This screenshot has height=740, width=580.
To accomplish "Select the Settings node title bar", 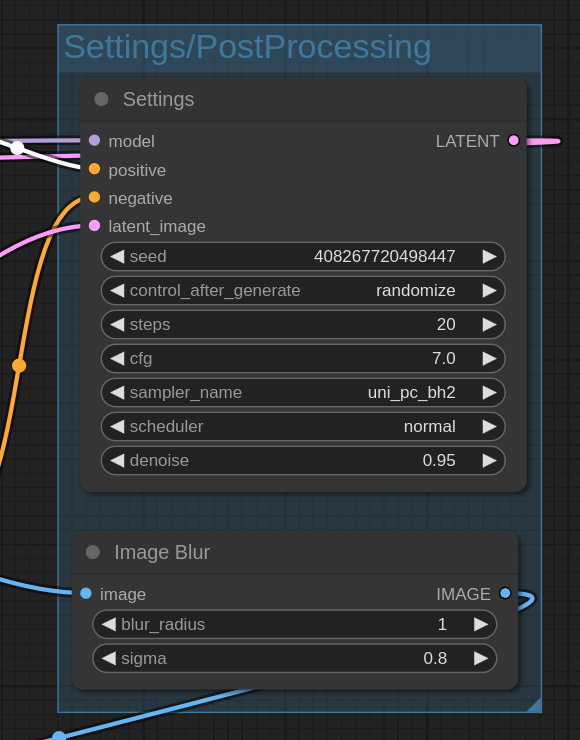I will point(303,100).
